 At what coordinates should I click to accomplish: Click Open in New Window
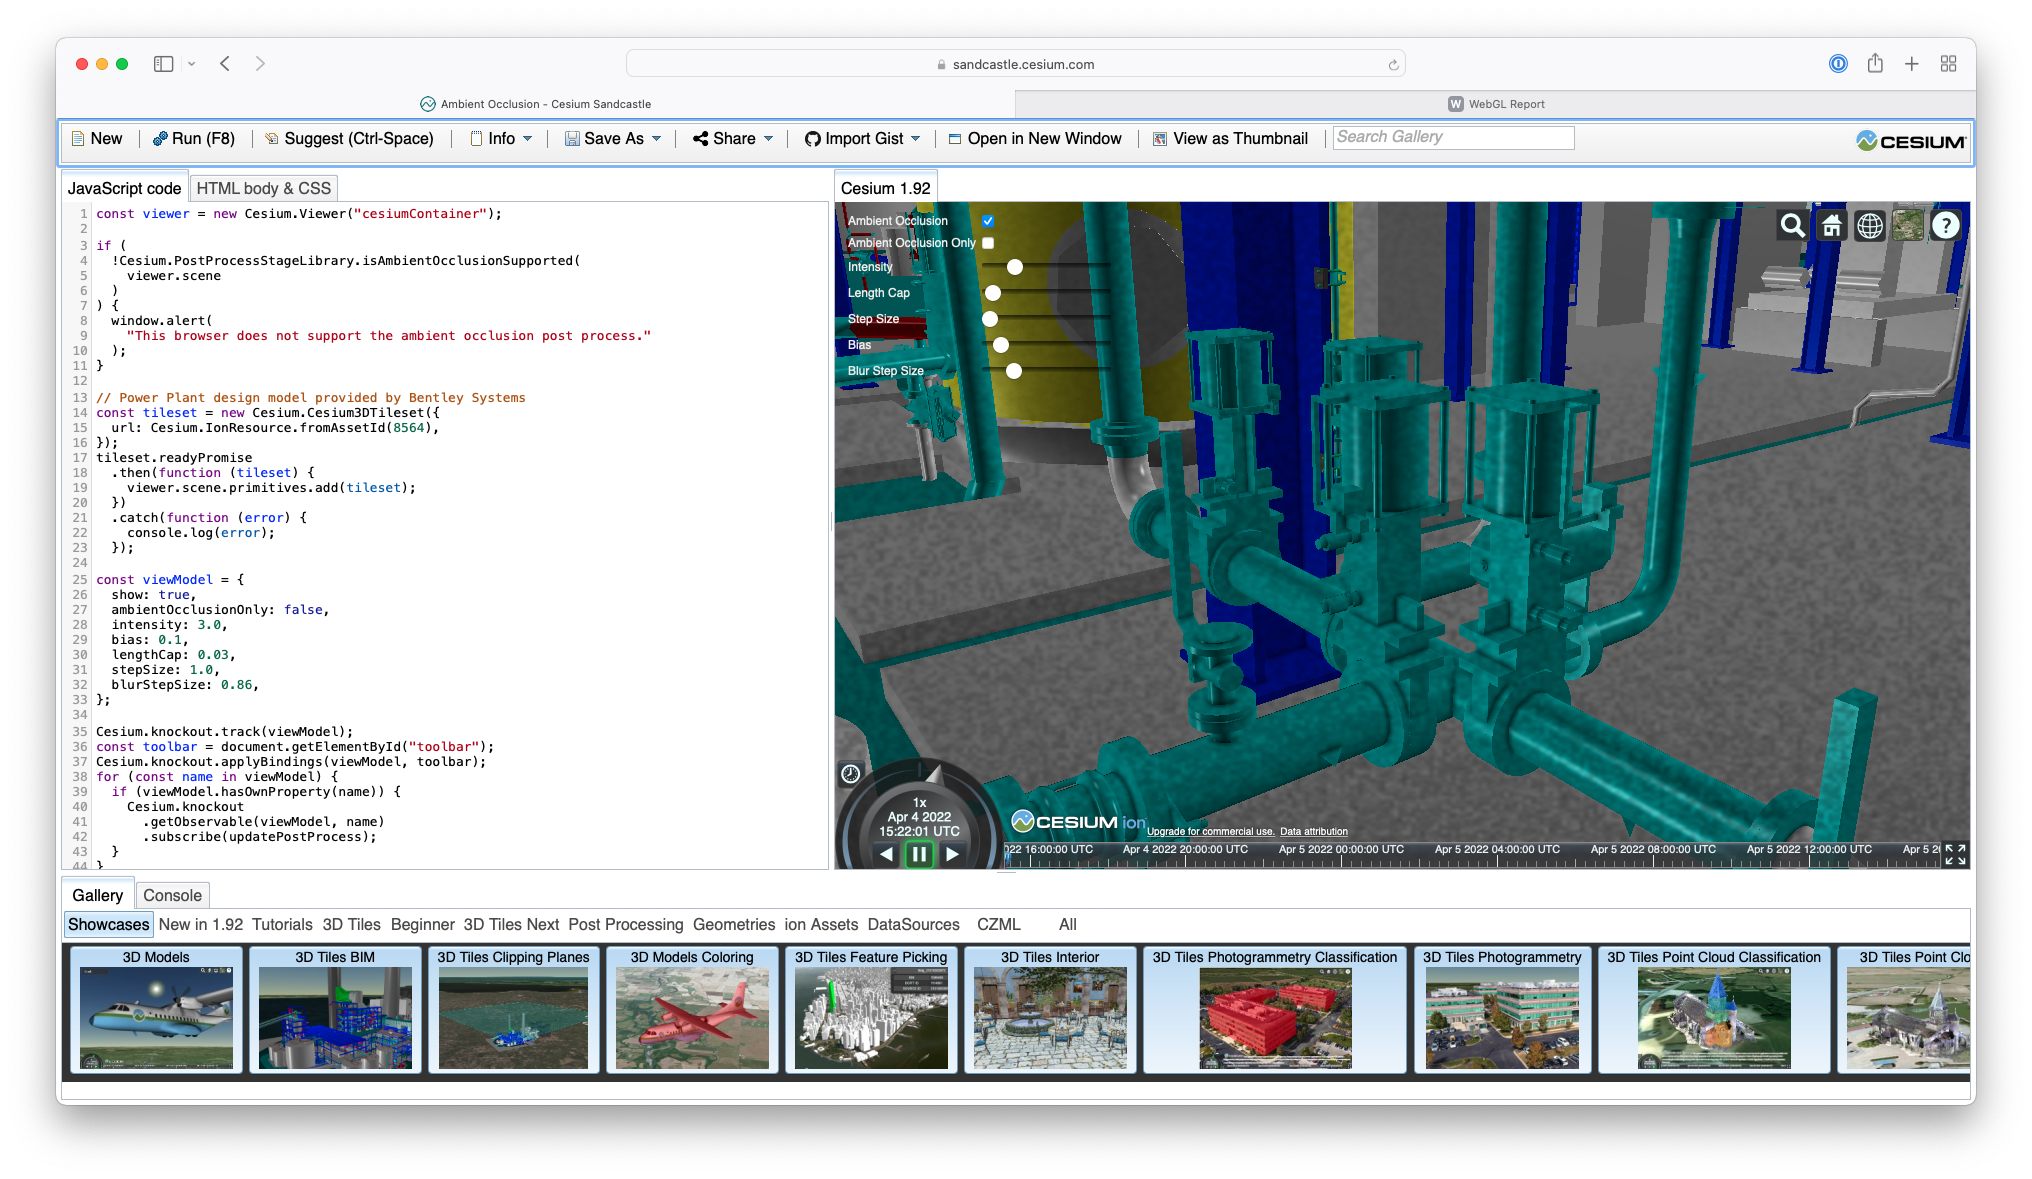pos(1035,139)
